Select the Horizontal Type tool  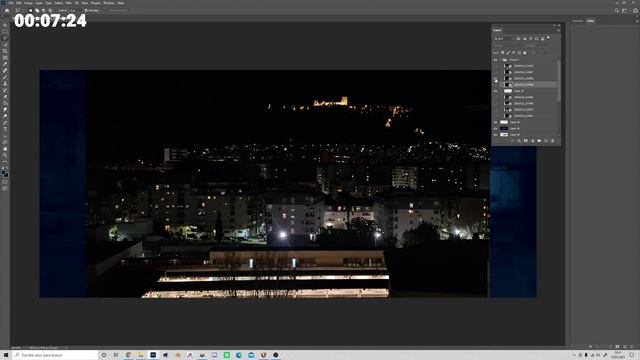click(x=5, y=129)
